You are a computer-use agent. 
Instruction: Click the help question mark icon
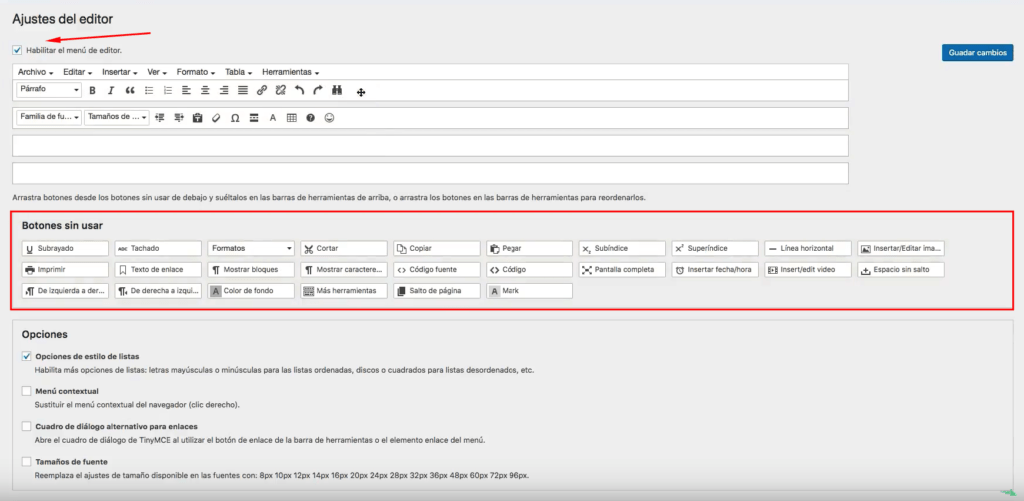pos(311,118)
